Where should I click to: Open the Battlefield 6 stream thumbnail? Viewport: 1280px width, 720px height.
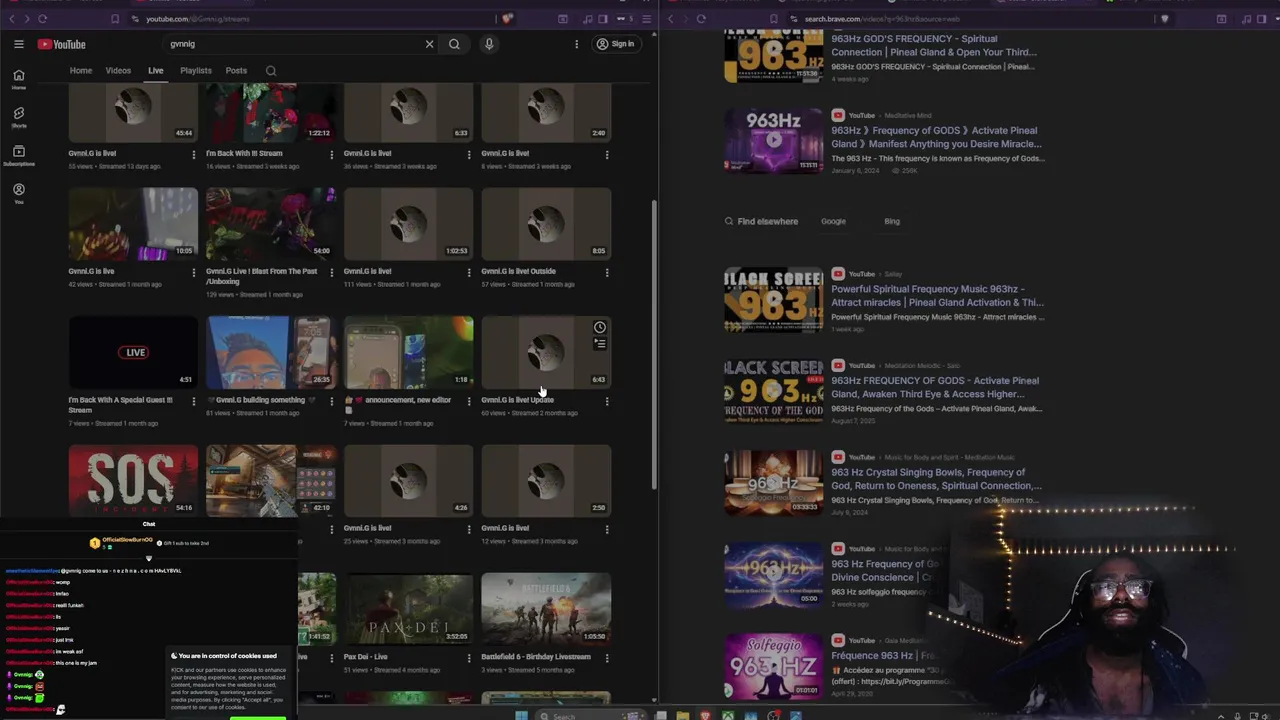(546, 608)
